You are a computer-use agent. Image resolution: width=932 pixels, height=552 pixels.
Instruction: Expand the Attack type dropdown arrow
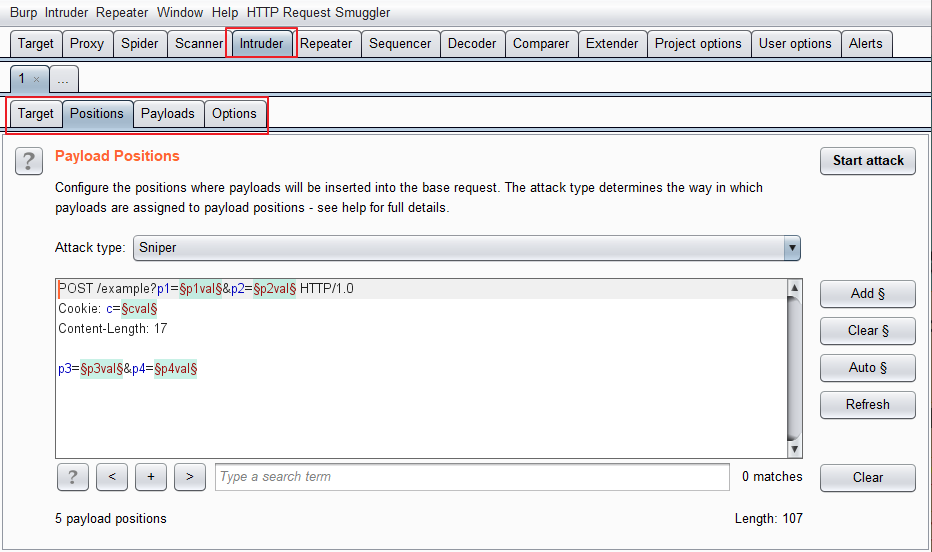click(x=792, y=248)
